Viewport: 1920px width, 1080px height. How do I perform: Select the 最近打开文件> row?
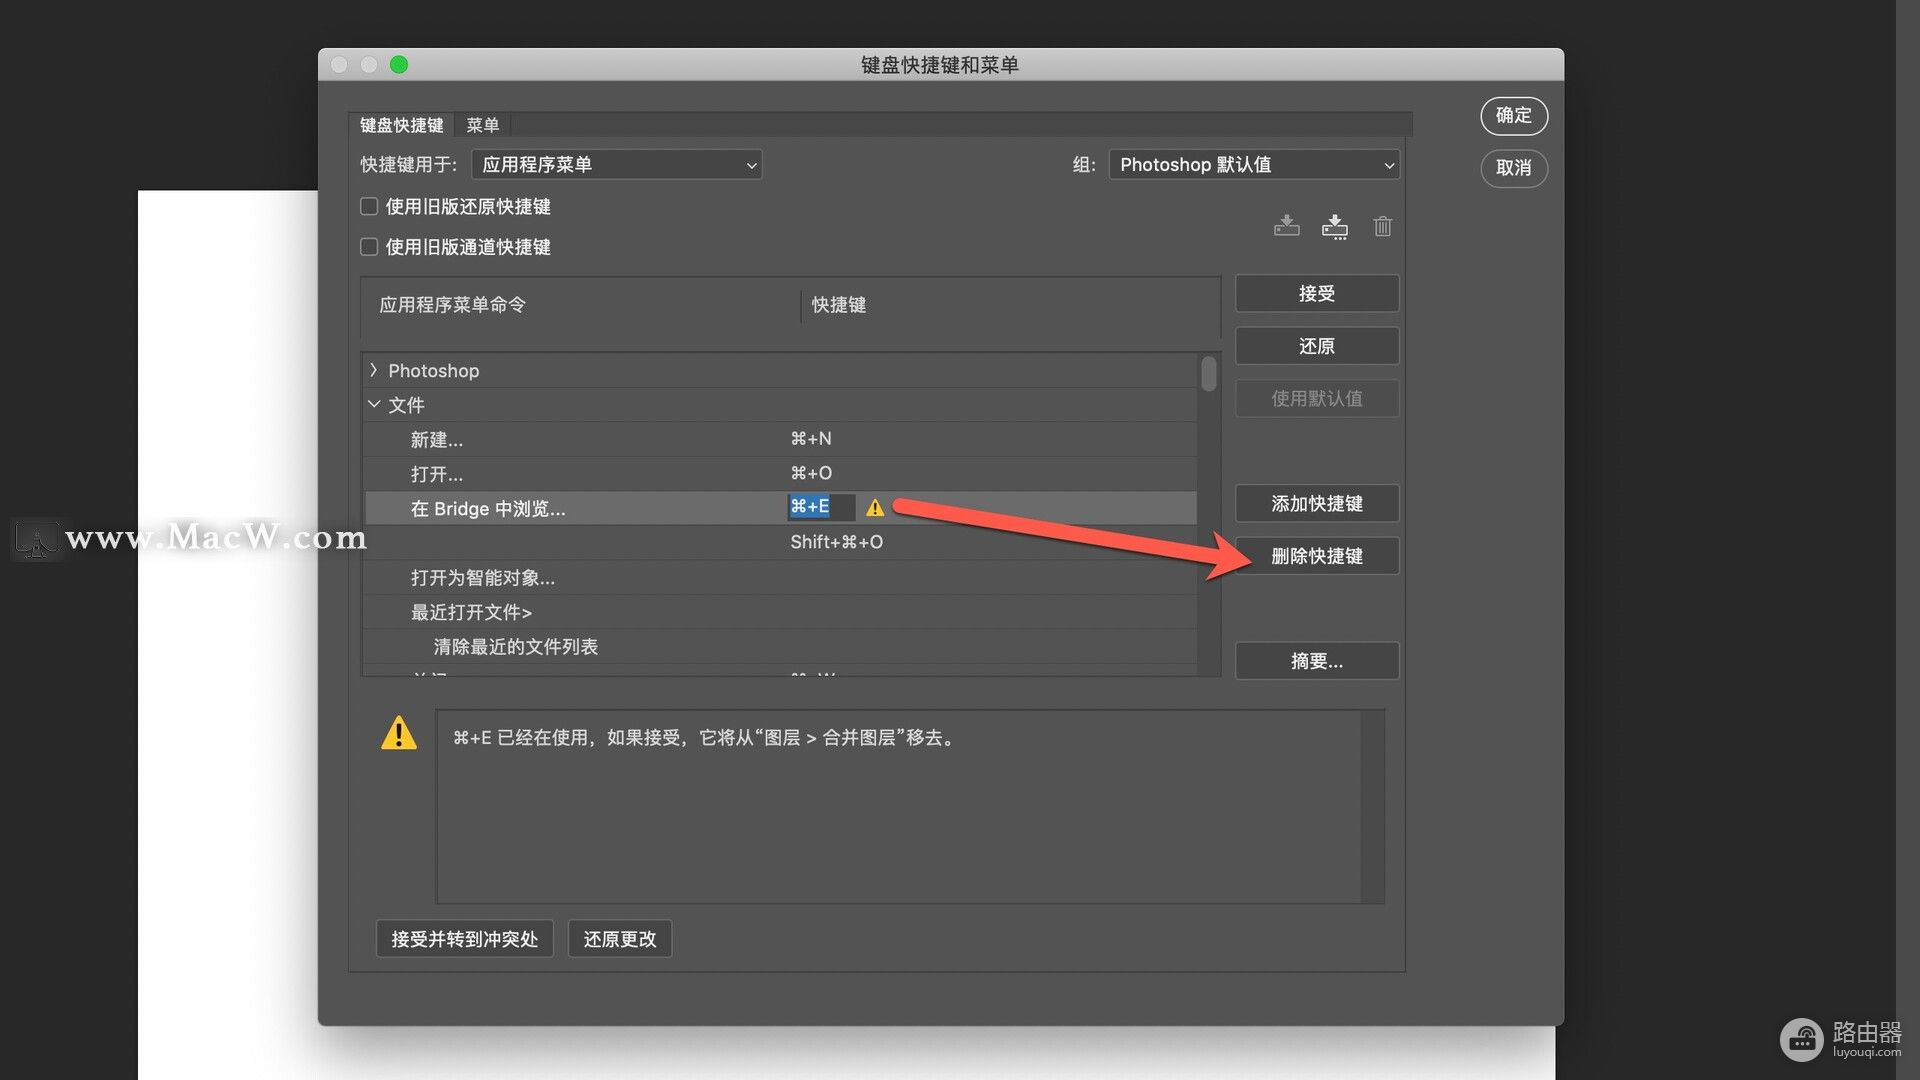[x=780, y=612]
